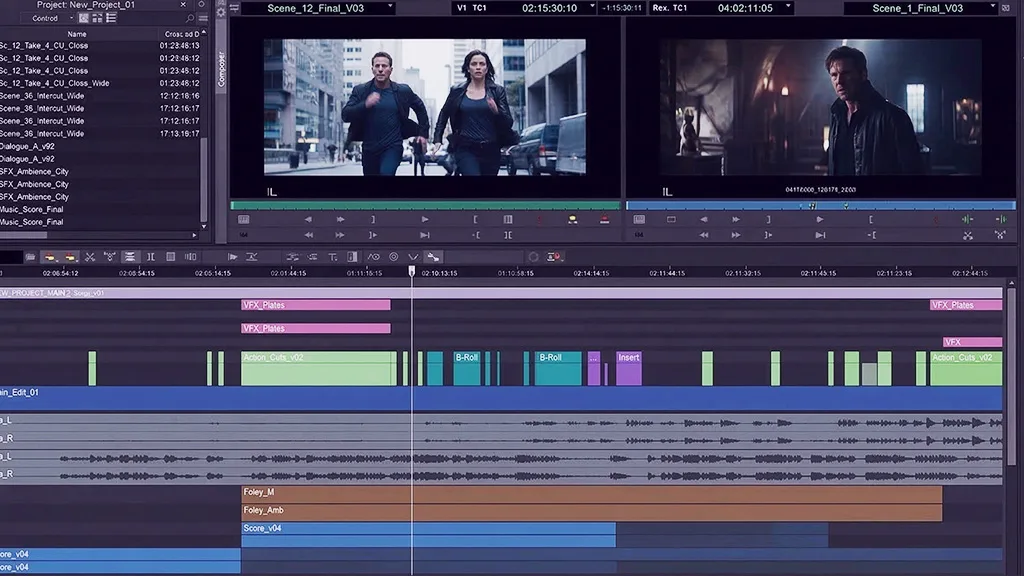The width and height of the screenshot is (1024, 576).
Task: Toggle the highlighted link selection timeline button
Action: (x=433, y=257)
